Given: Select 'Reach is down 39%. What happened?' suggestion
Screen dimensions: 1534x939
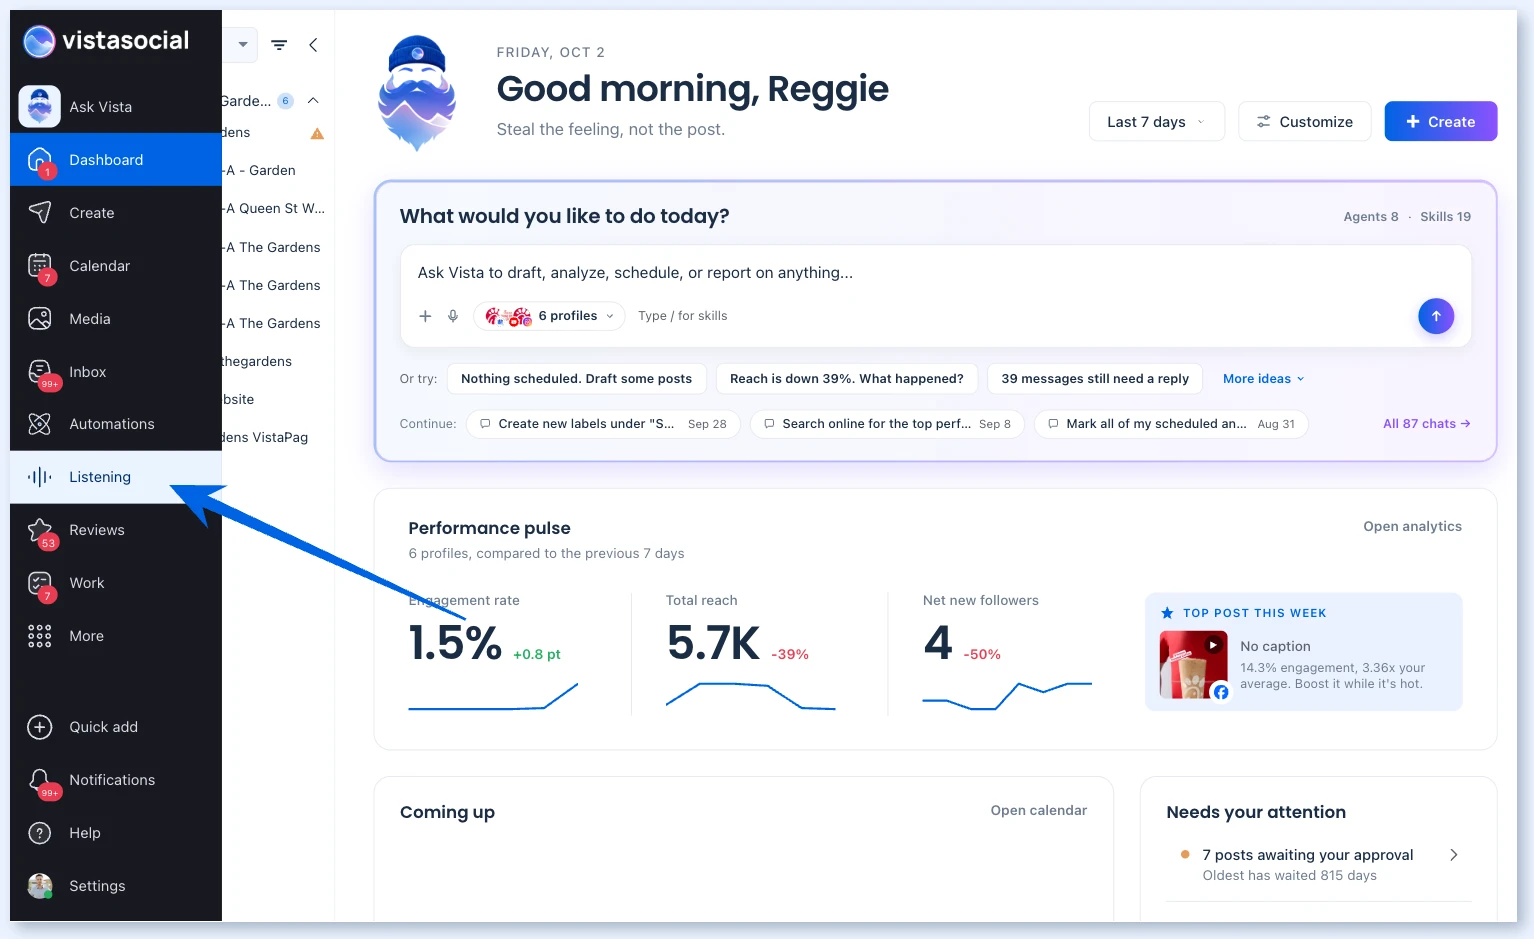Looking at the screenshot, I should tap(846, 379).
